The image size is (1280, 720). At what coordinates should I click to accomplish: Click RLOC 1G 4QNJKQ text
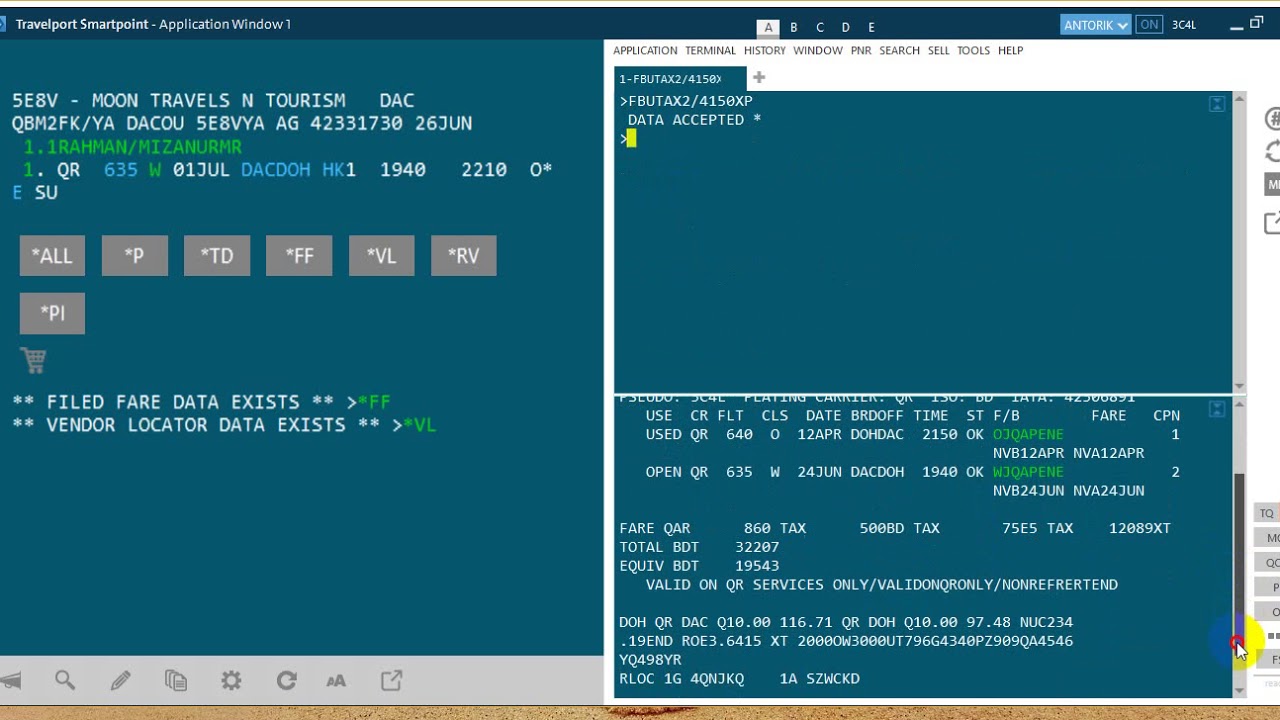point(682,679)
